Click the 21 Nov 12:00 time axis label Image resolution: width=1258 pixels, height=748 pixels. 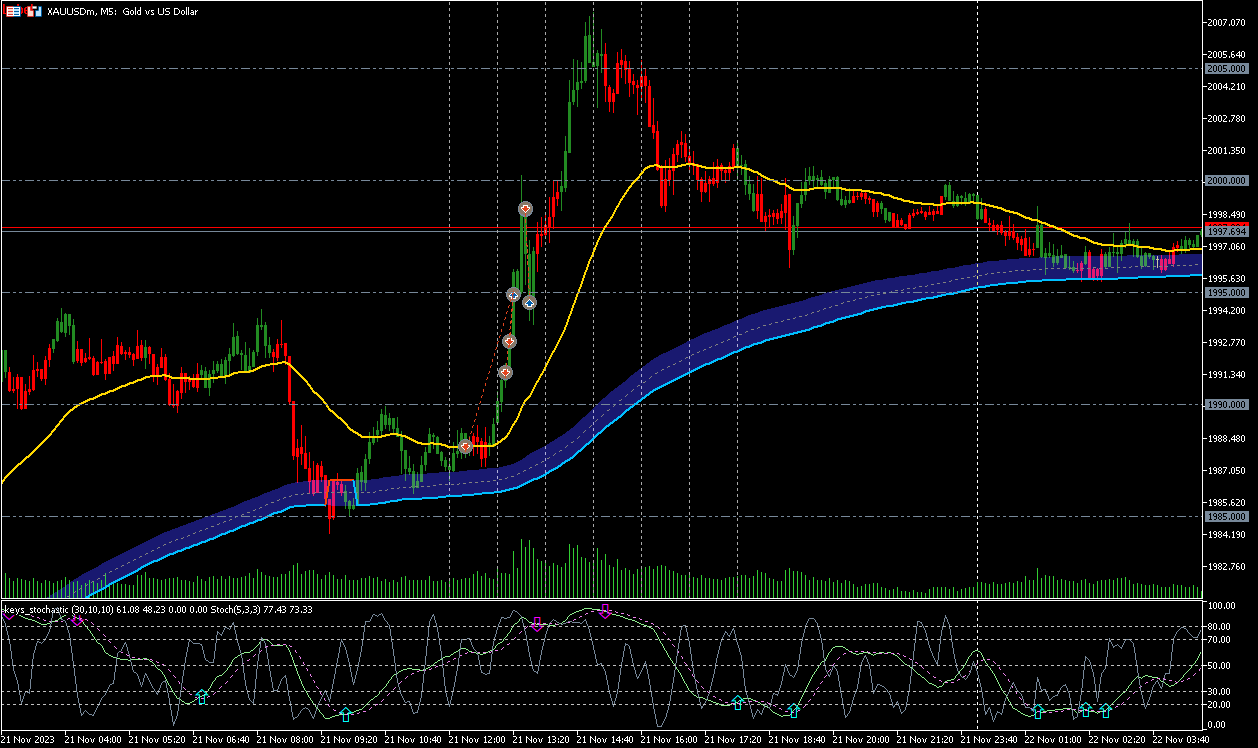pyautogui.click(x=479, y=739)
